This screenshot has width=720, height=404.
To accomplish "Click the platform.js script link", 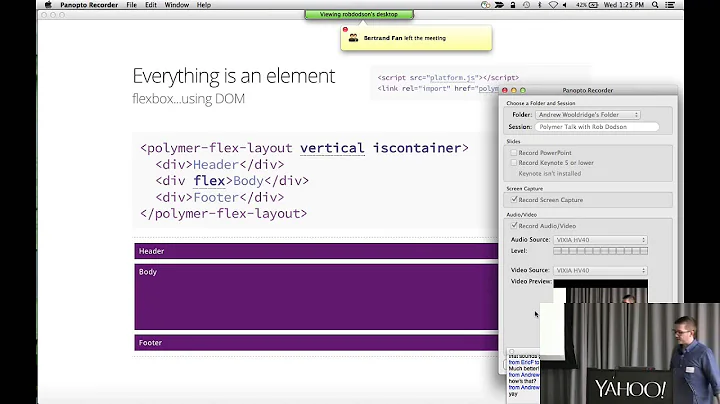I will (x=452, y=78).
